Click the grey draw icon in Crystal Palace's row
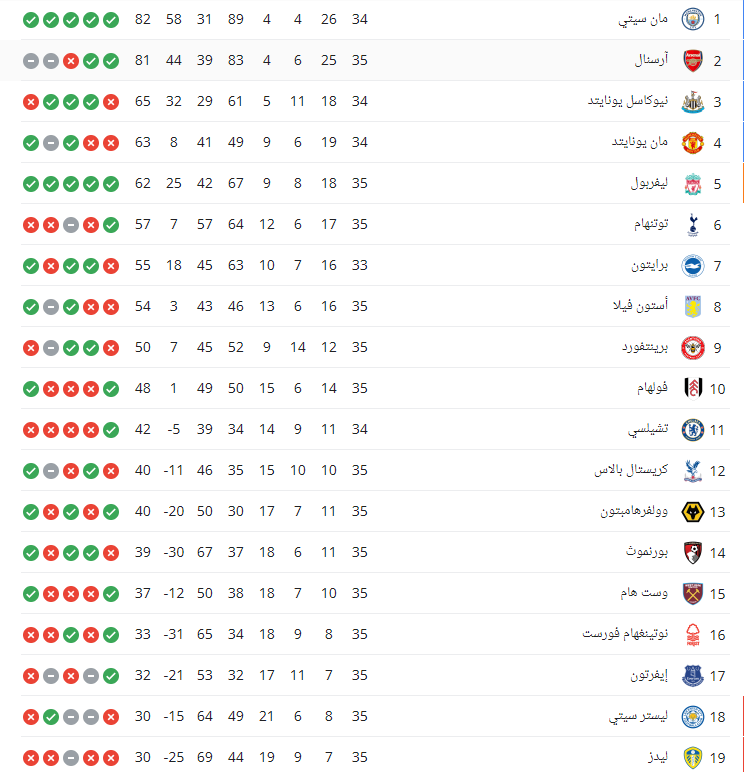 tap(51, 470)
